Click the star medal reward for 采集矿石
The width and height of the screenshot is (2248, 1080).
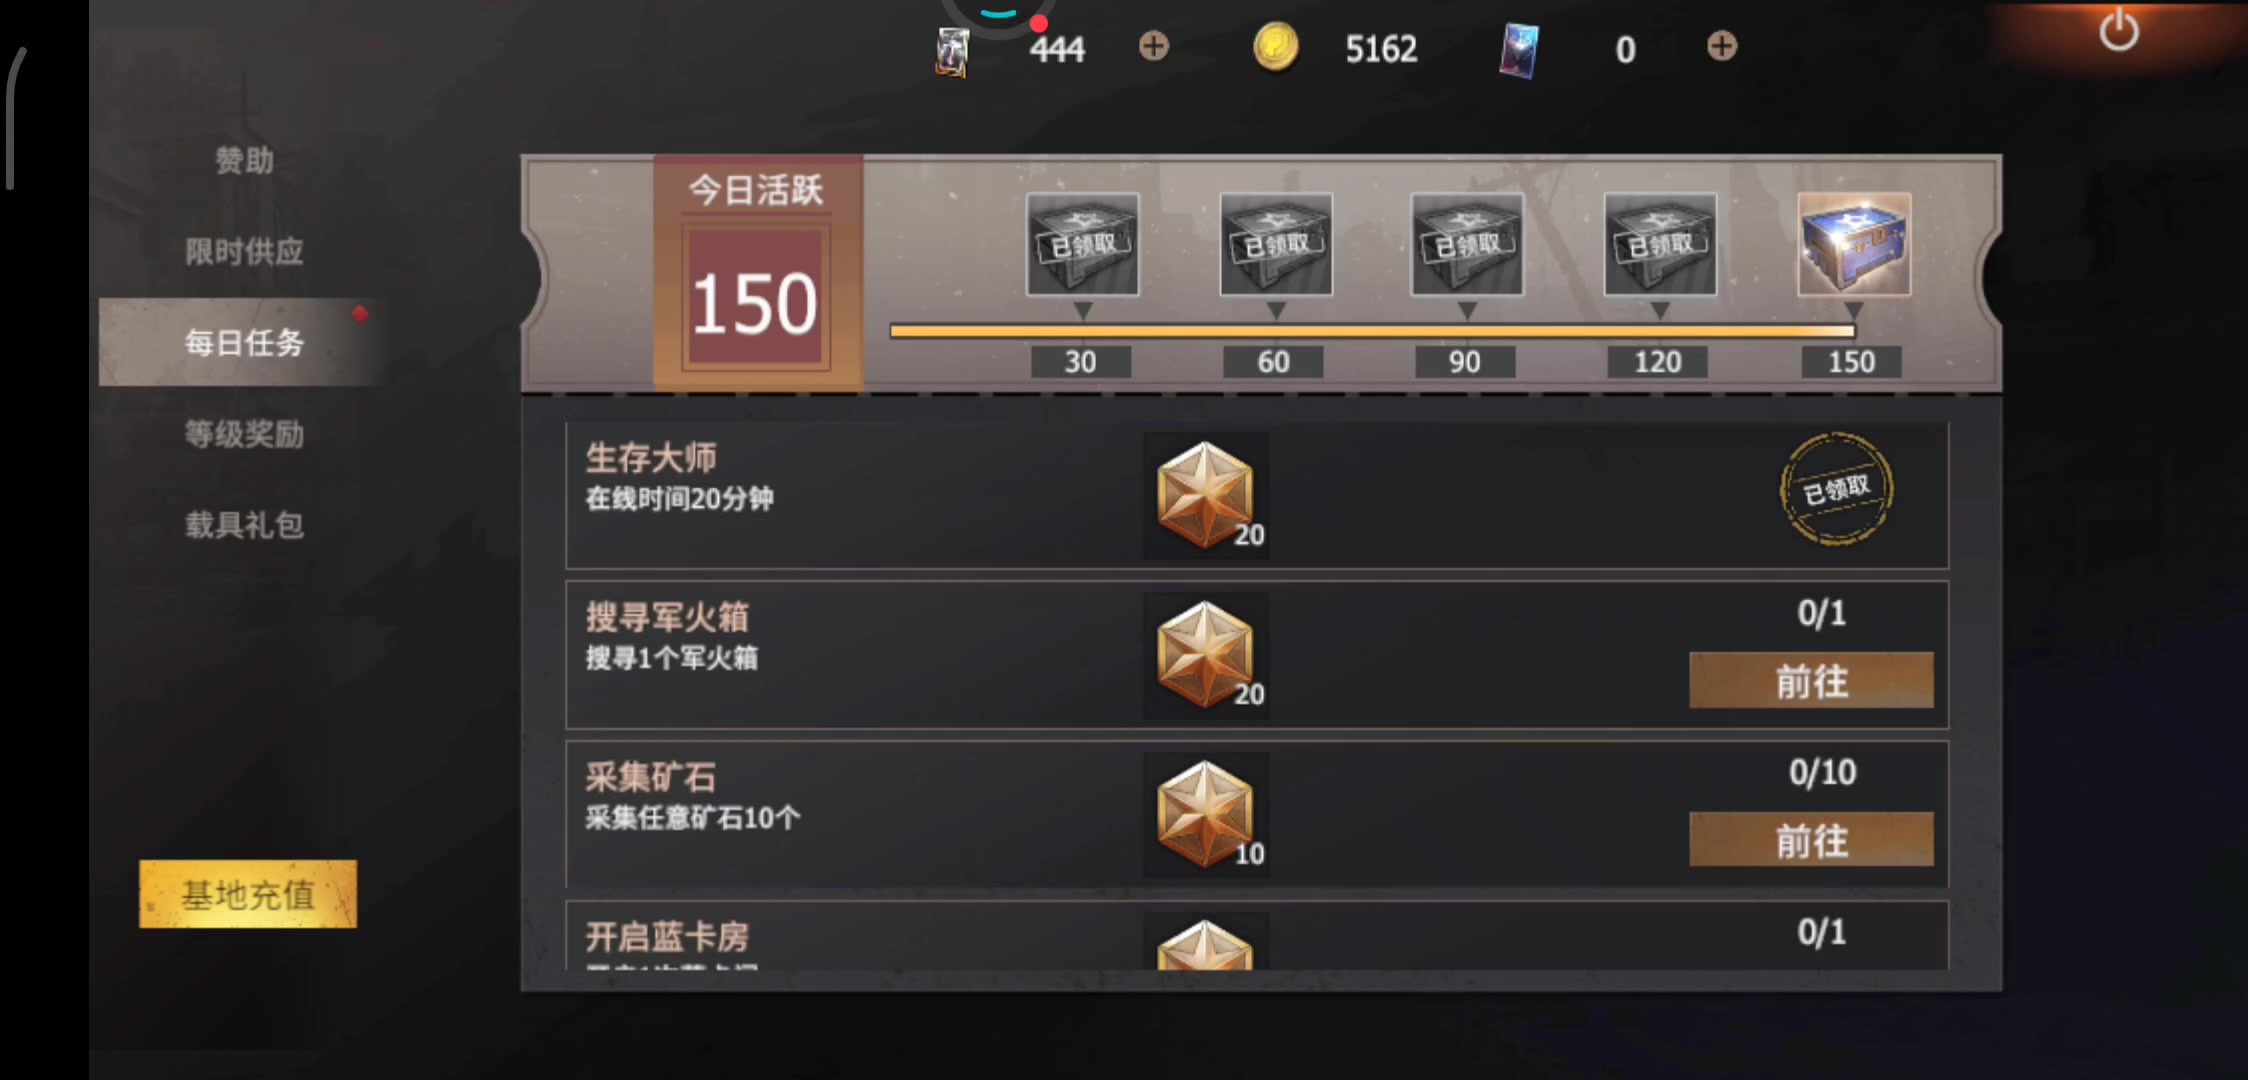click(1207, 815)
